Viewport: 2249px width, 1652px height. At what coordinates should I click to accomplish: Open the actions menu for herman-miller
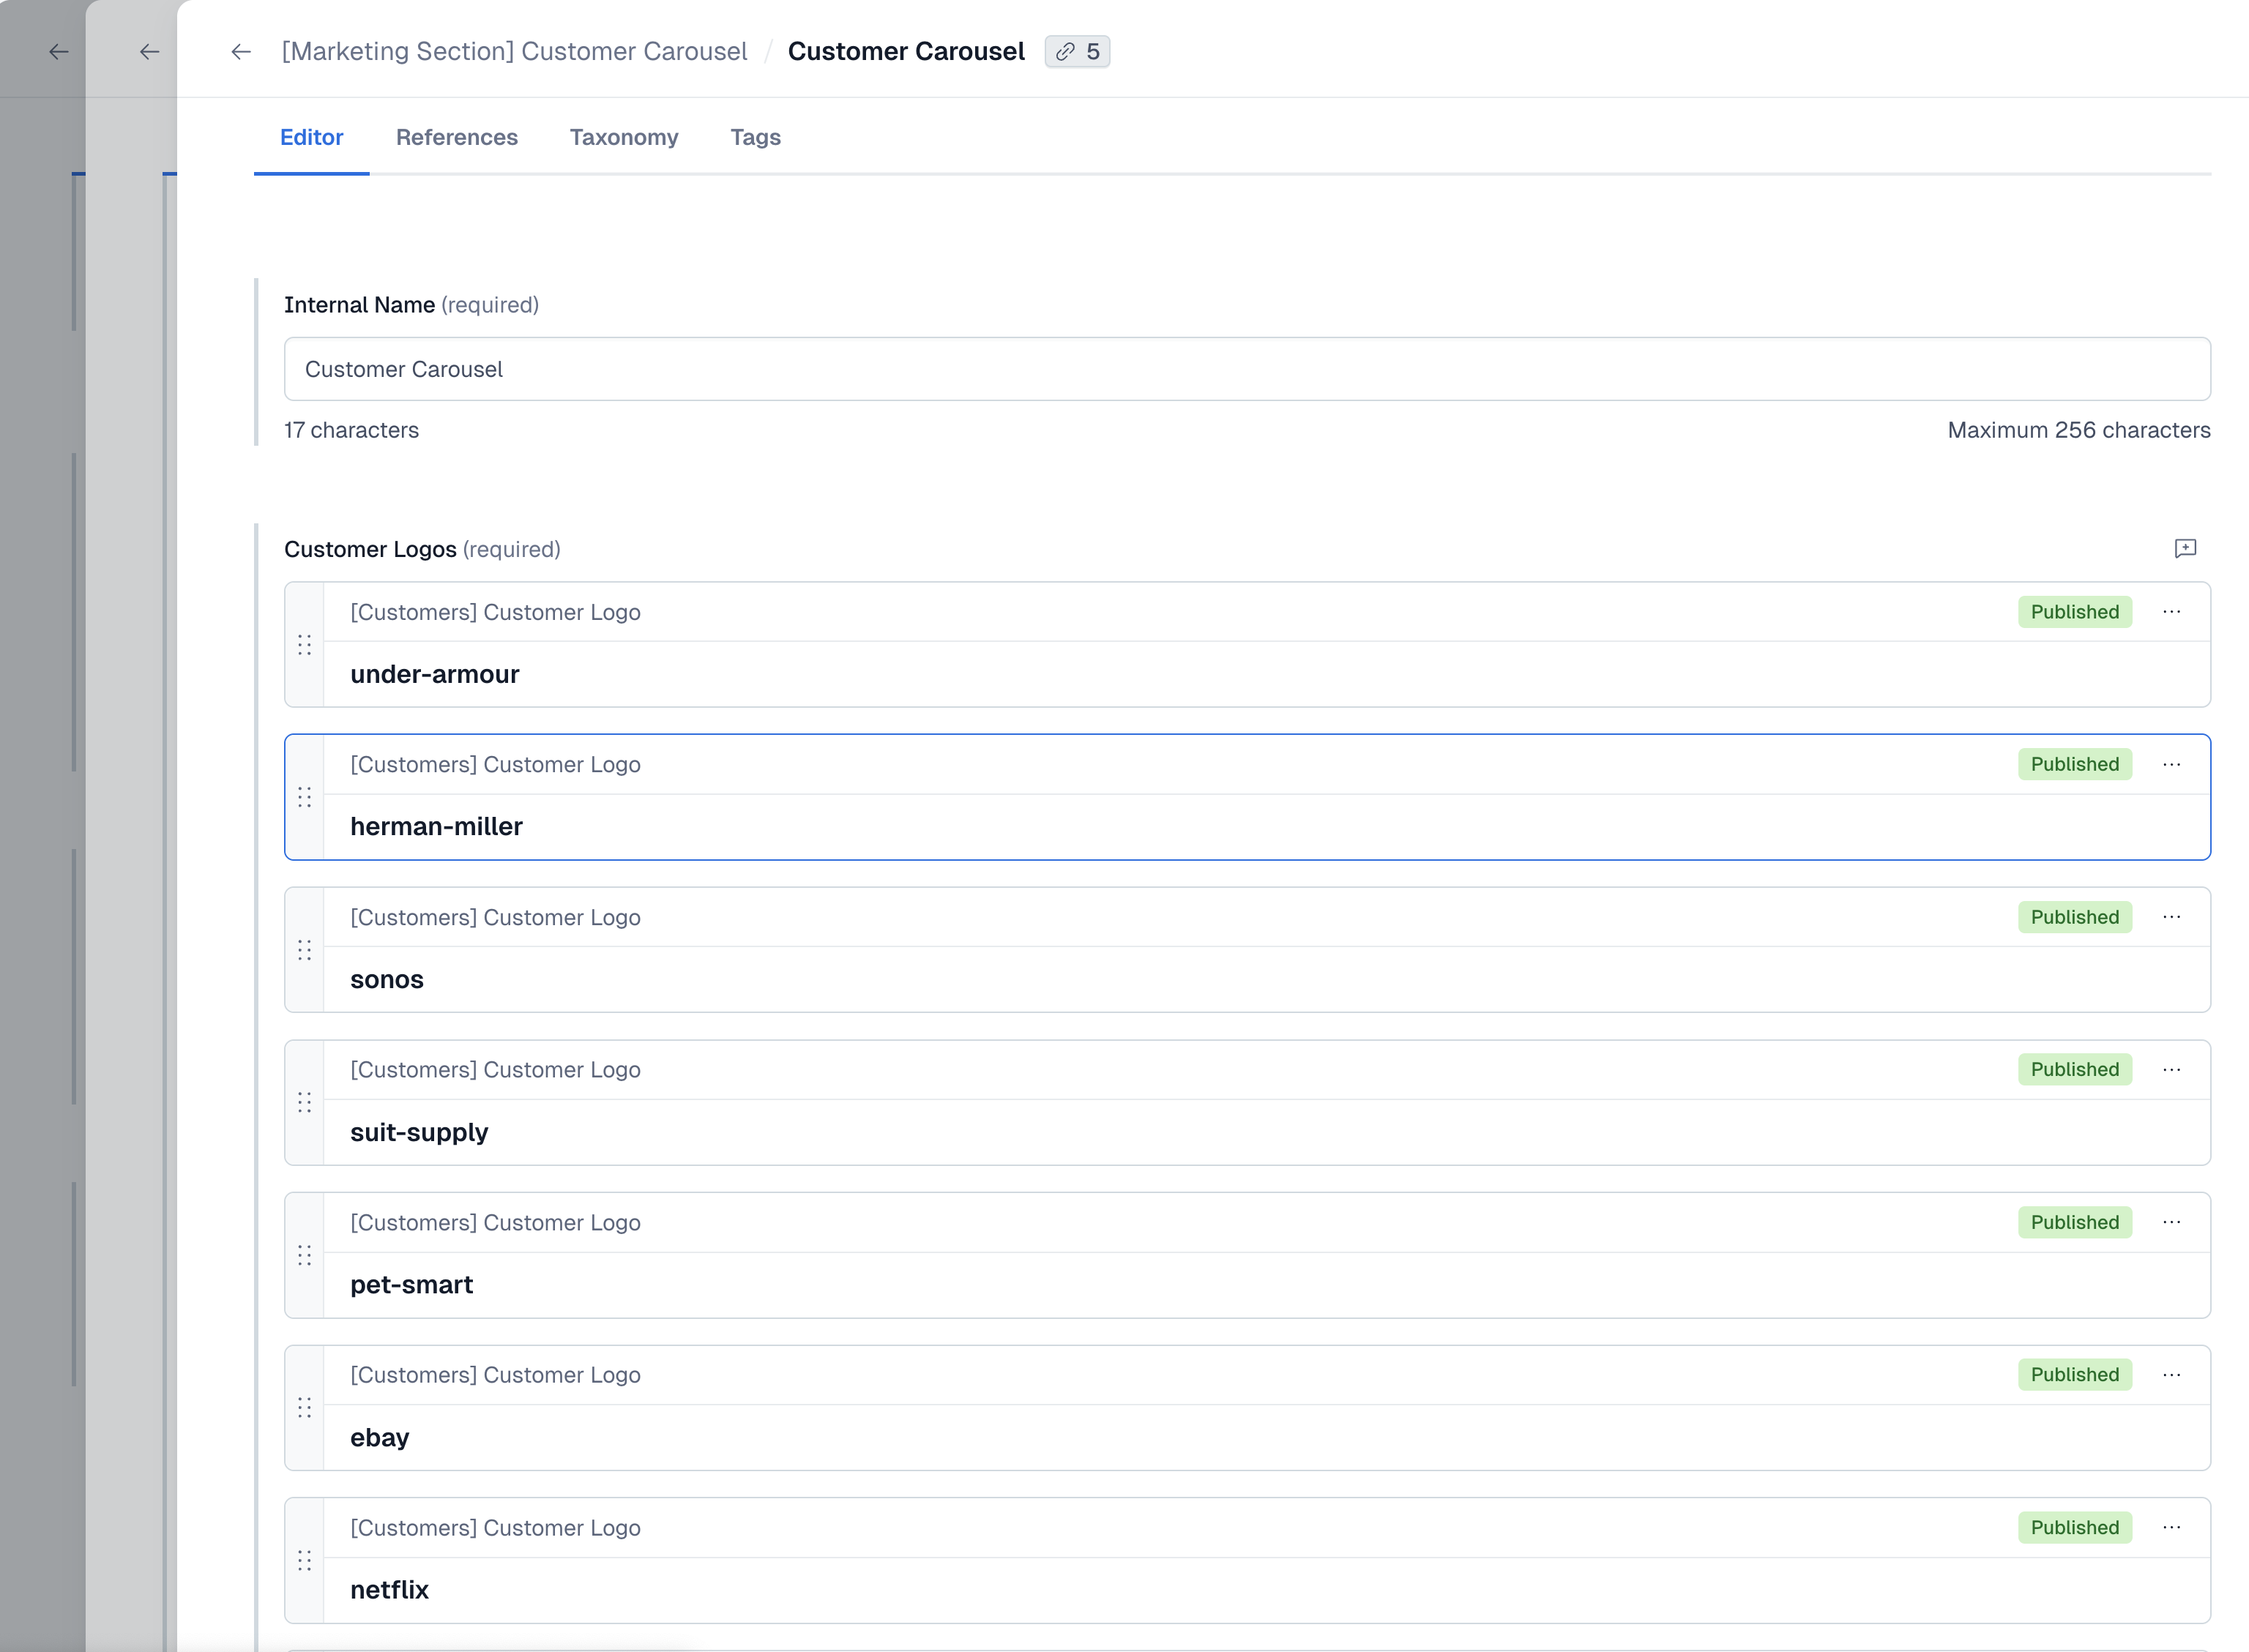pyautogui.click(x=2171, y=765)
